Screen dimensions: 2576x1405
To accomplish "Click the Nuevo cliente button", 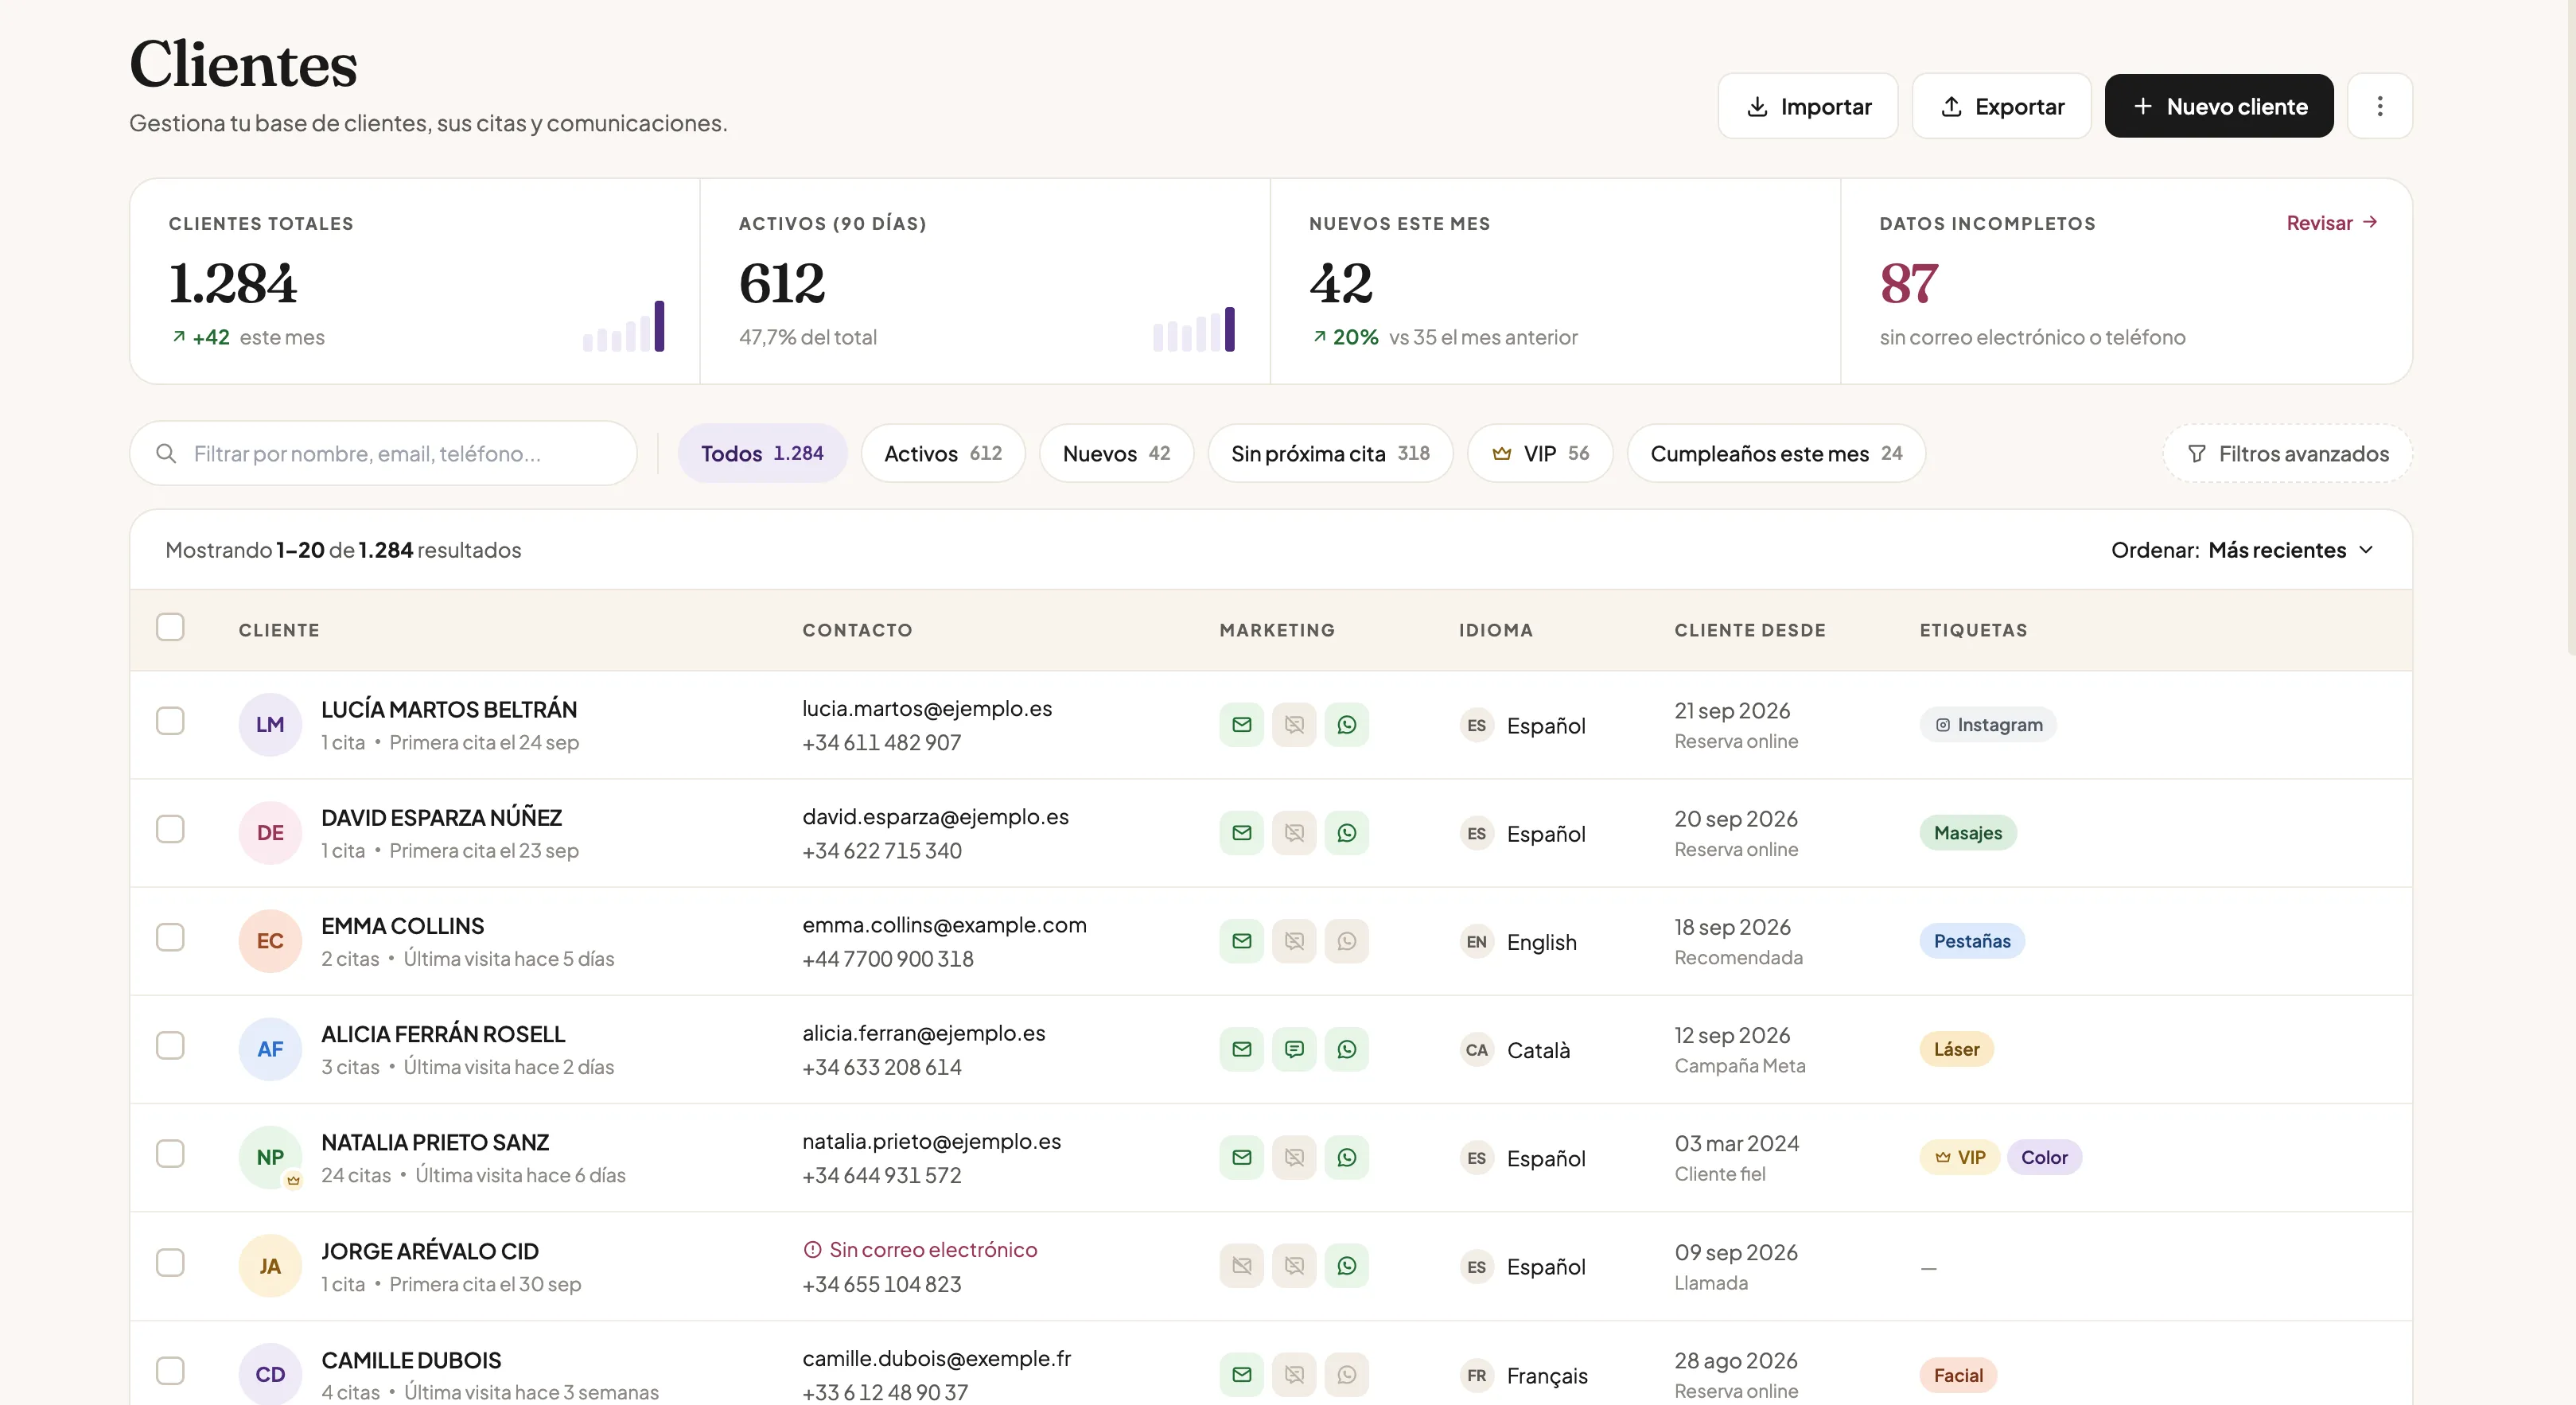I will (2218, 106).
